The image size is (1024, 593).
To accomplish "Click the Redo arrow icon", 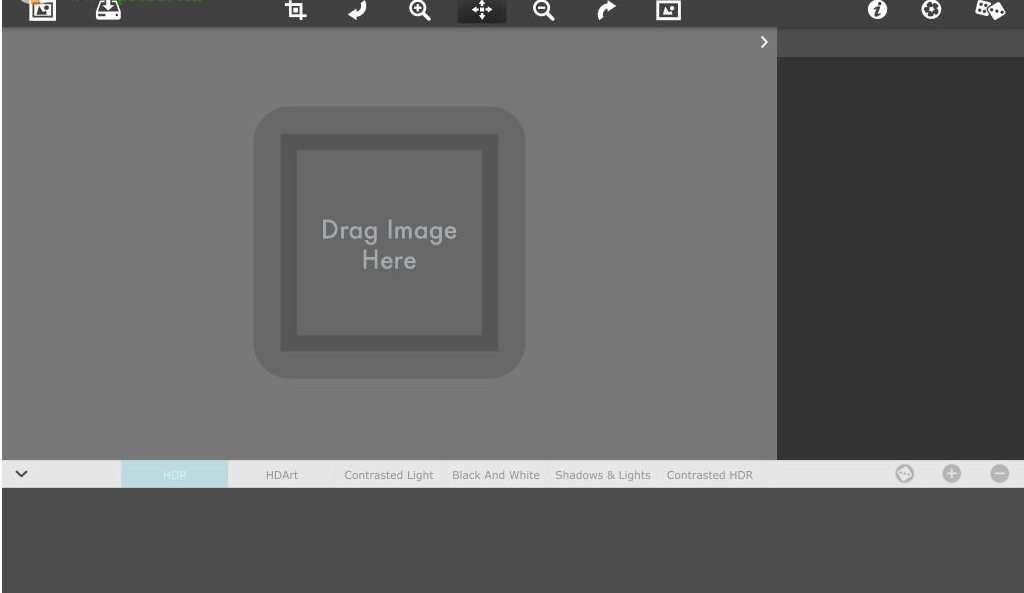I will pos(606,12).
